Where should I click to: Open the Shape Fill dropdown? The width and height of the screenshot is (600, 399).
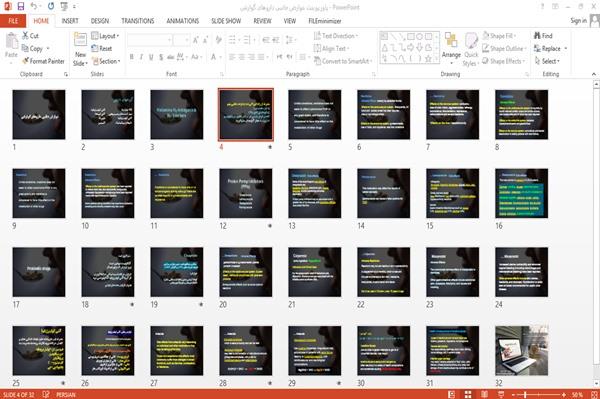(499, 36)
